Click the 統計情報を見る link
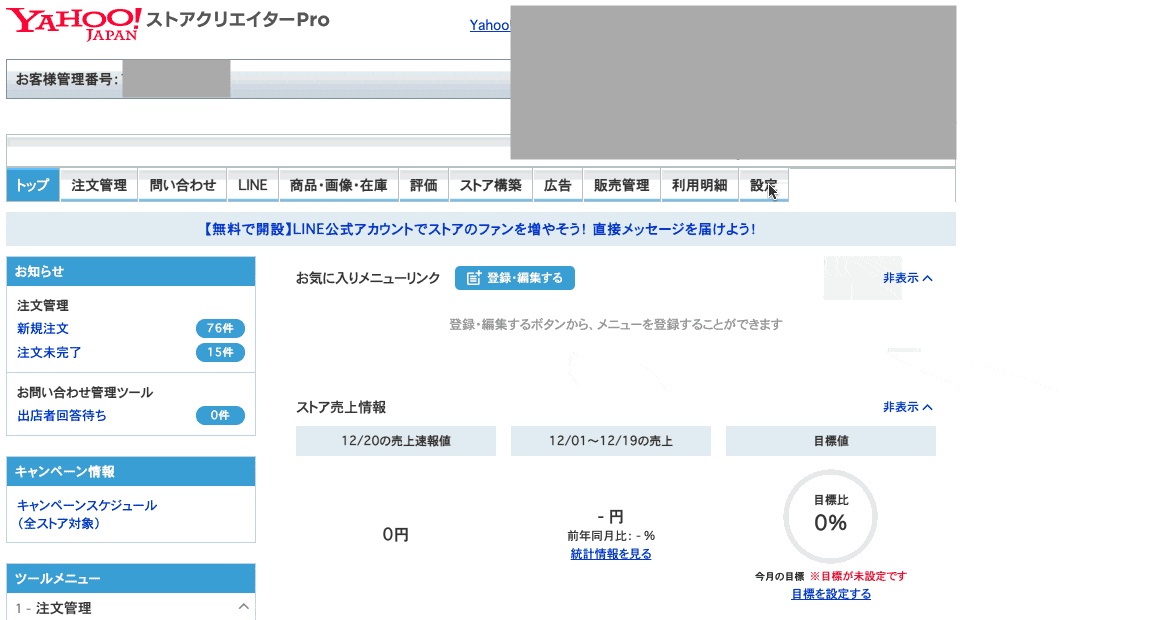The height and width of the screenshot is (620, 1163). click(610, 552)
